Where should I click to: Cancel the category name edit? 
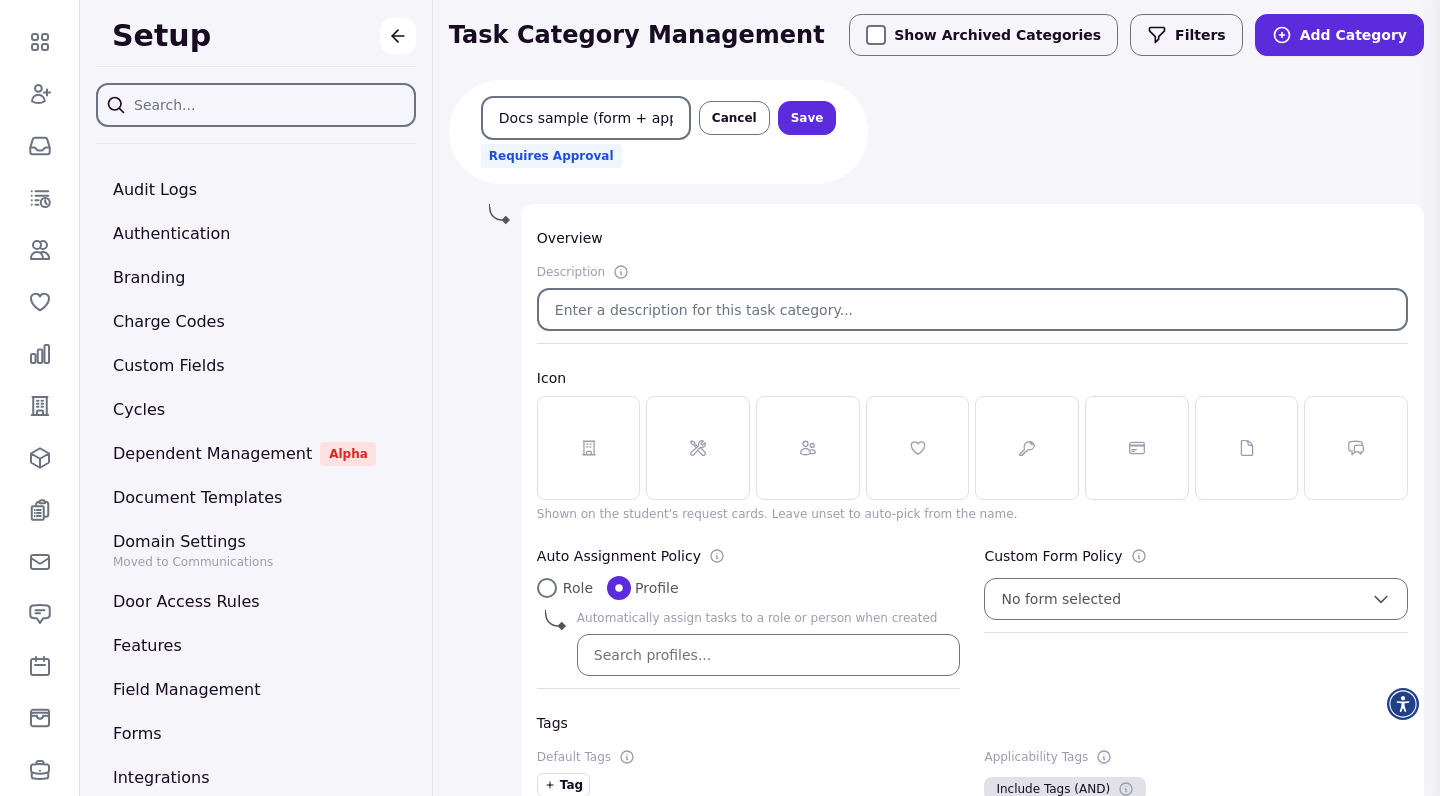pyautogui.click(x=734, y=118)
